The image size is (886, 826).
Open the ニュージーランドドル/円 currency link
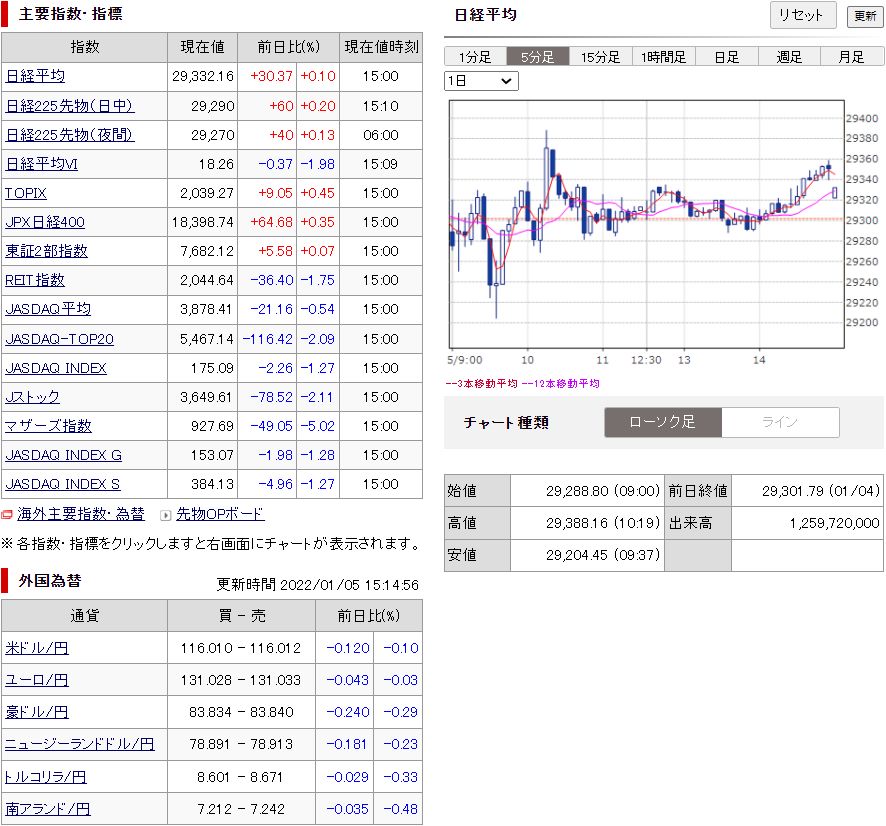pos(80,745)
